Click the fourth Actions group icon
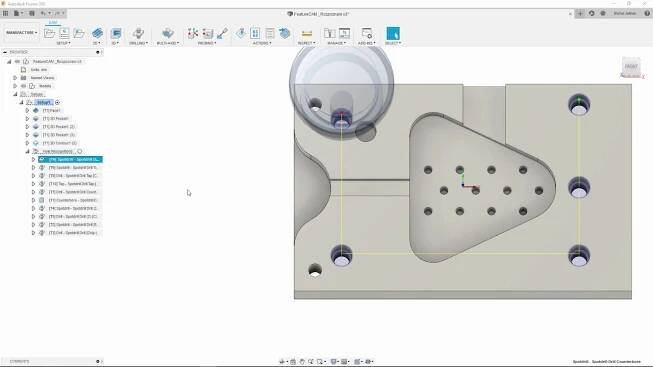 [x=285, y=33]
